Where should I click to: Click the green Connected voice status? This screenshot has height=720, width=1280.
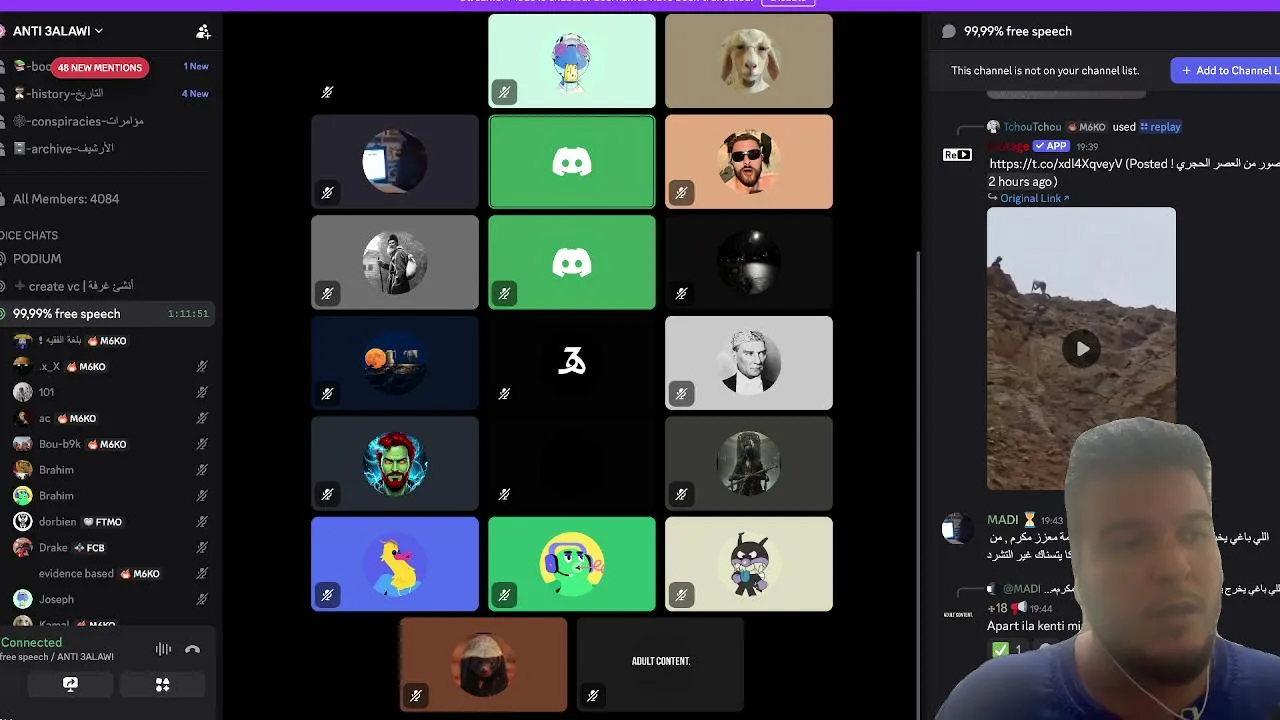coord(31,643)
